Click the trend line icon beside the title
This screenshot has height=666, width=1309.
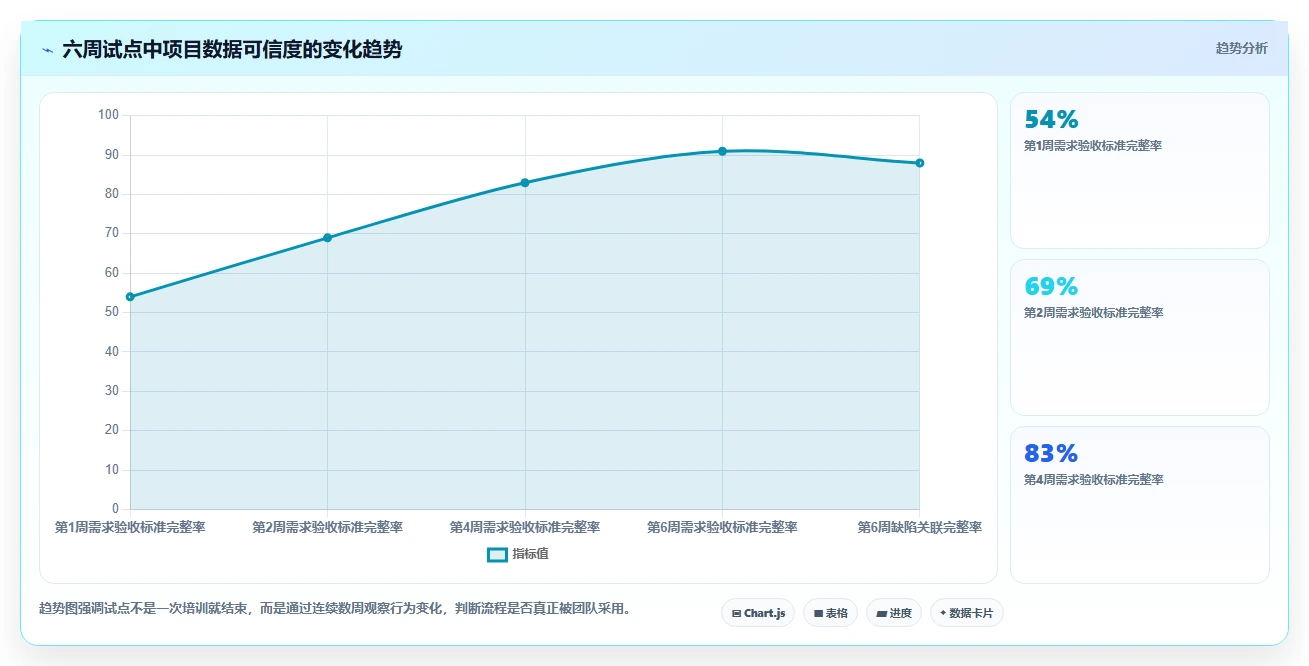pos(47,50)
